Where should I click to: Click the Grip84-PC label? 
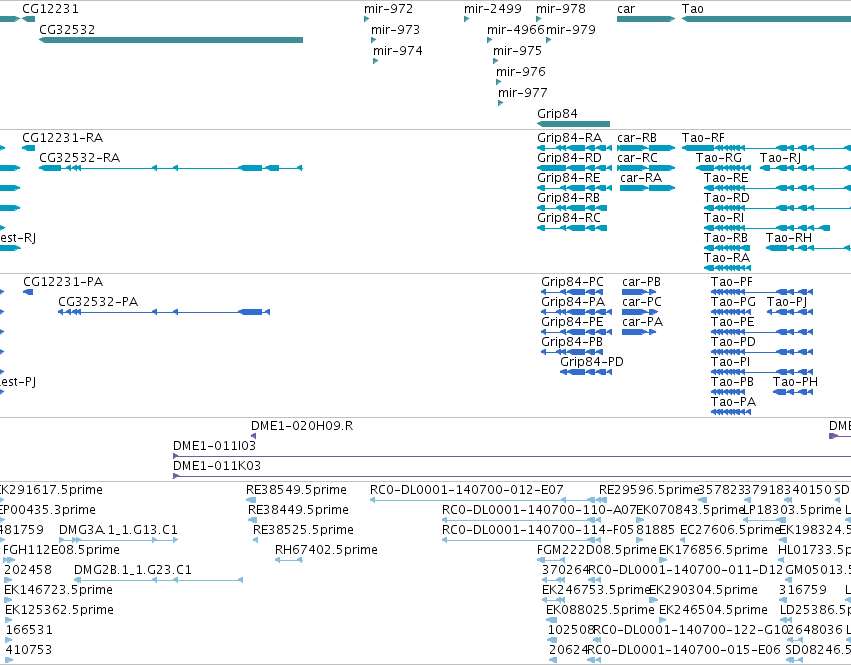(x=572, y=282)
